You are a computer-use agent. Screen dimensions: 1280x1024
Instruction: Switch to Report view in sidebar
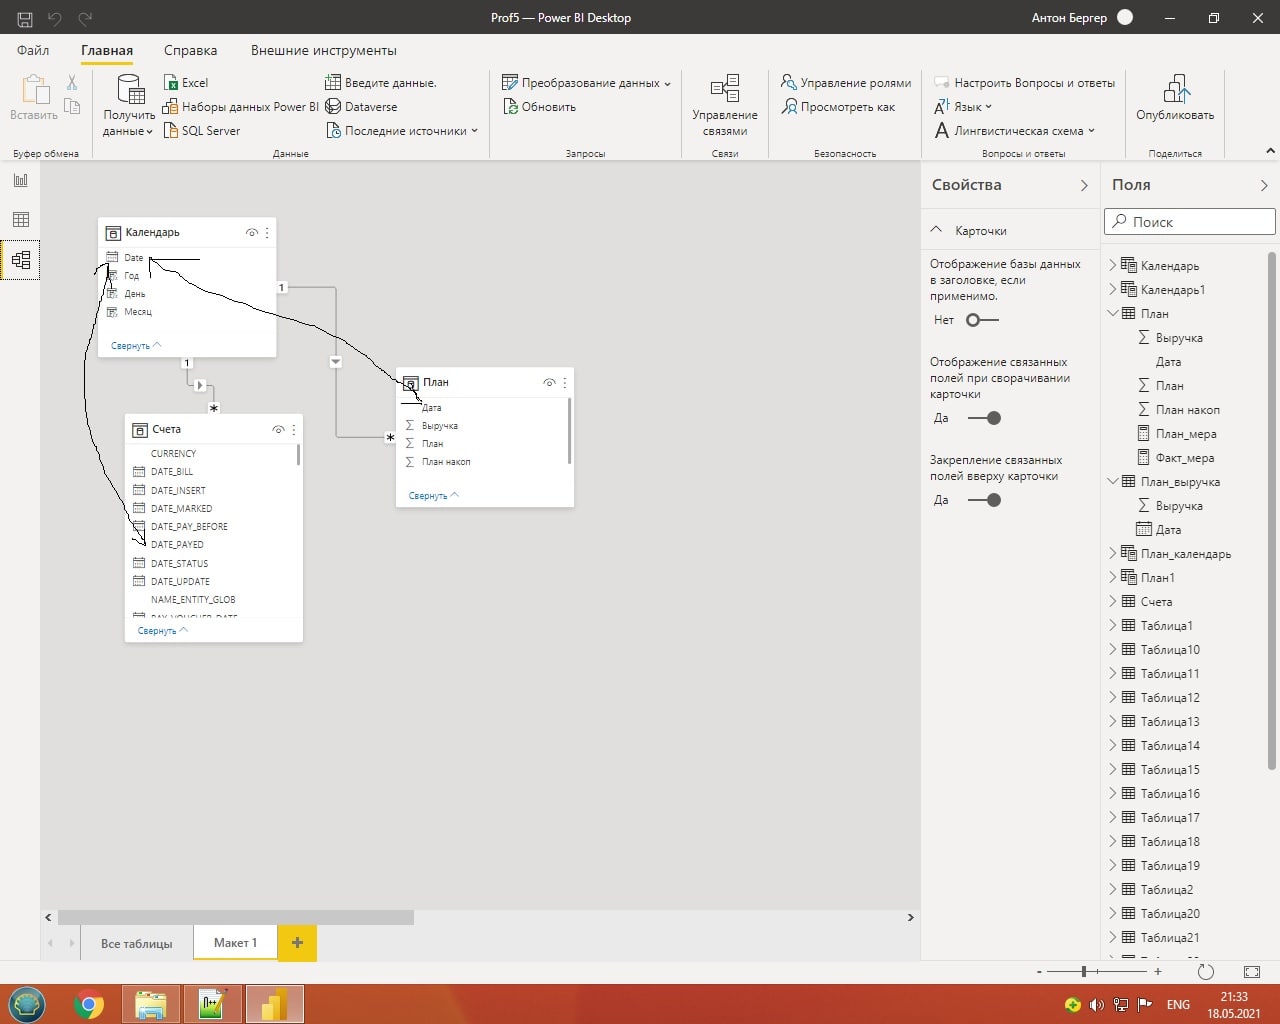pyautogui.click(x=21, y=180)
